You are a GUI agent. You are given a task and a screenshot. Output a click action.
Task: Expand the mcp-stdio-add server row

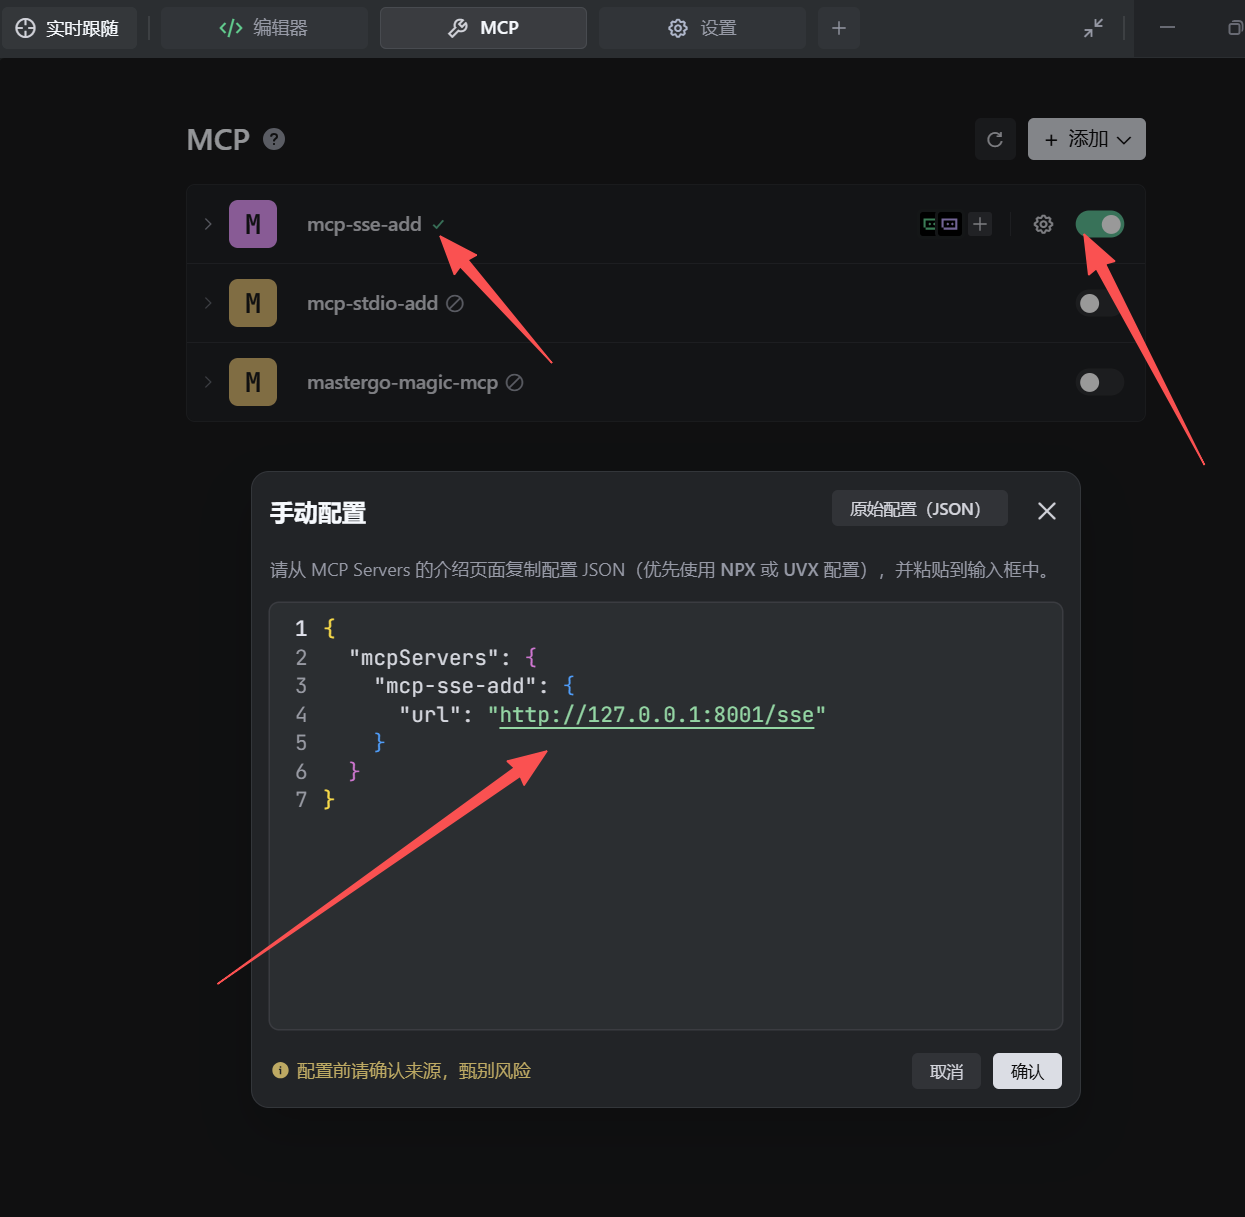pyautogui.click(x=208, y=303)
